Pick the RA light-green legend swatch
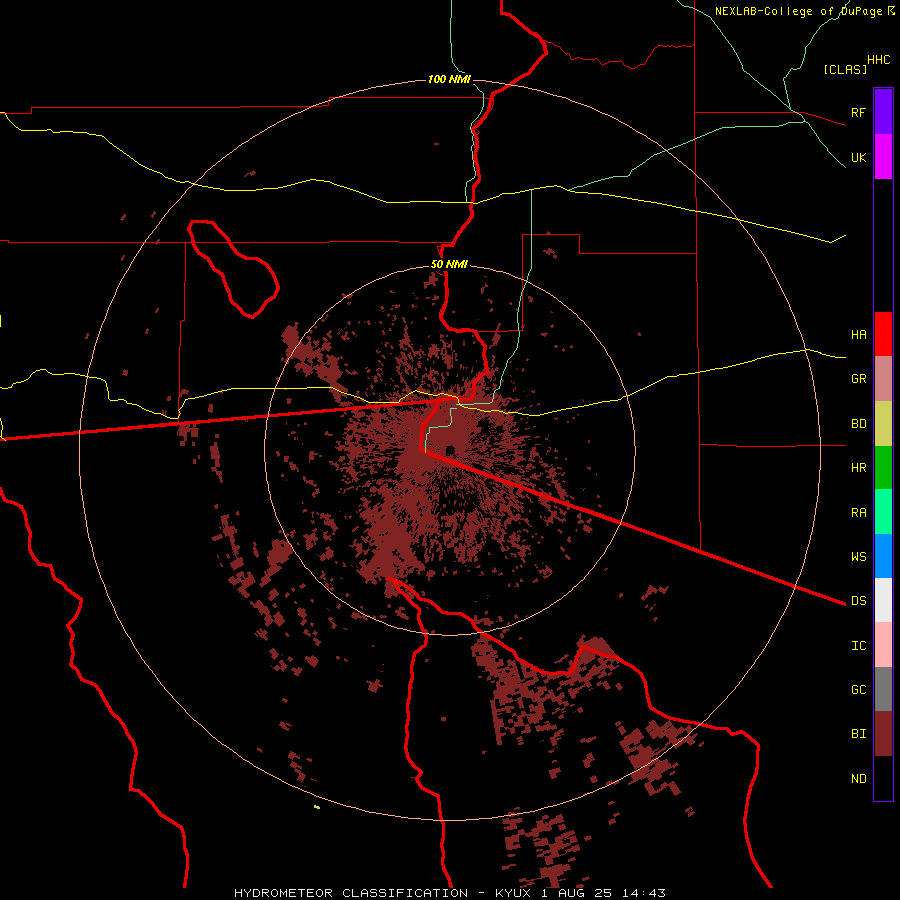 coord(883,512)
